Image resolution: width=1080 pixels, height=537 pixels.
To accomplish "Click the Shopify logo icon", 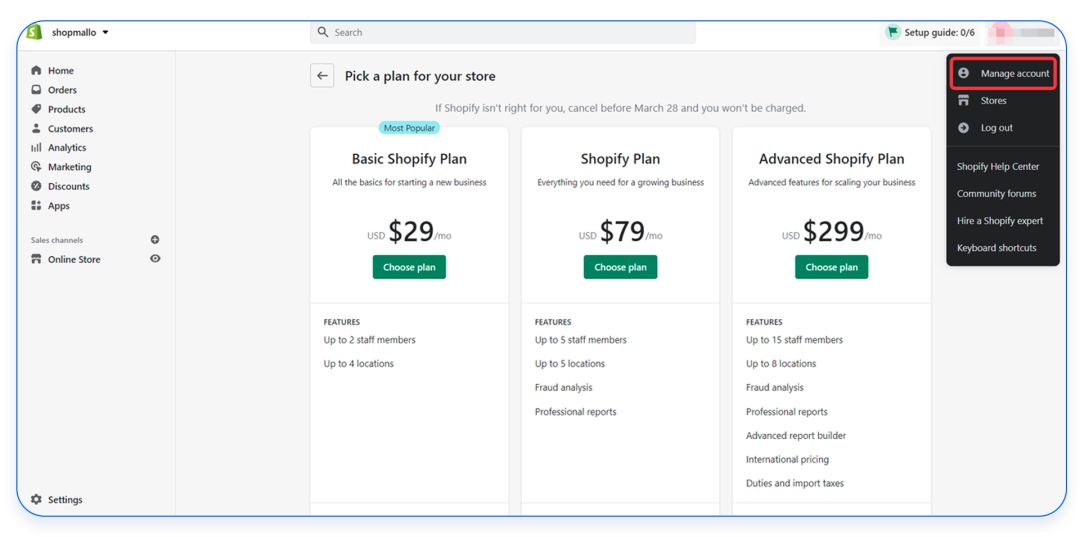I will click(x=35, y=32).
